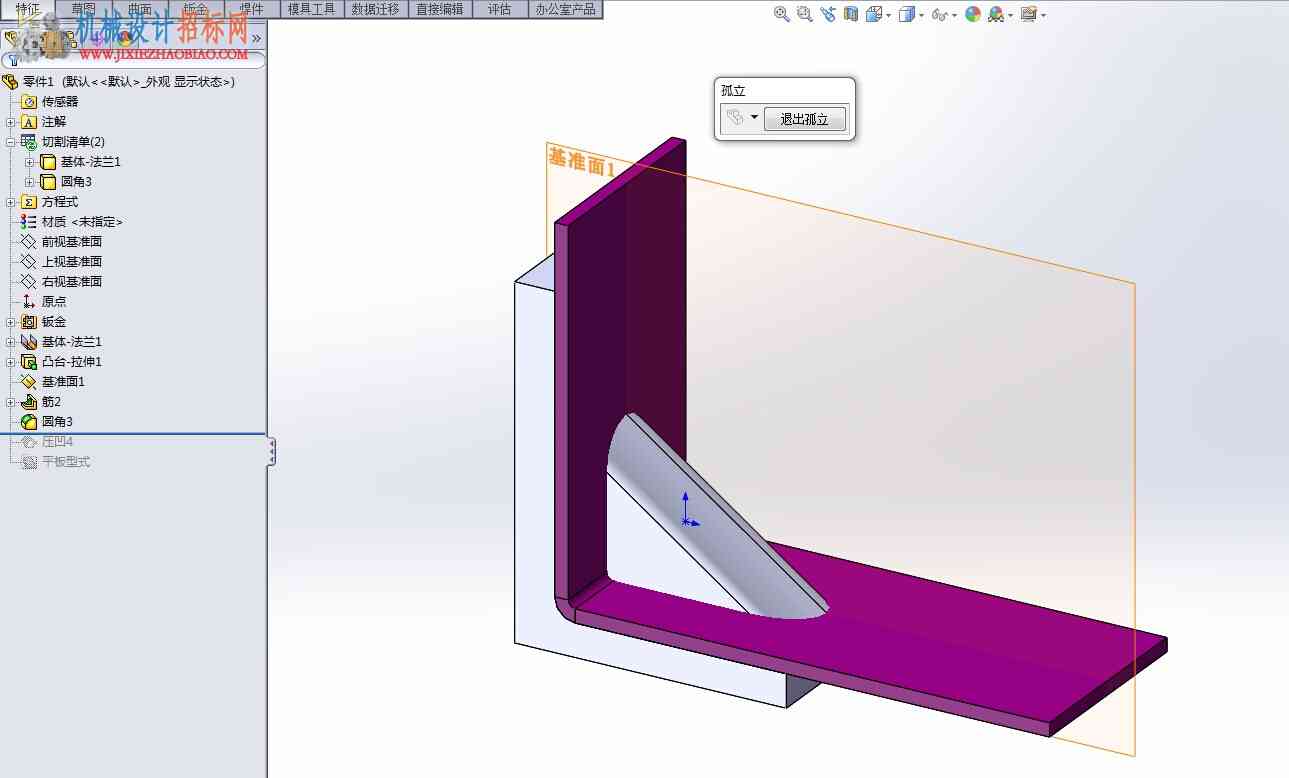Open the Display Style dropdown arrow
The width and height of the screenshot is (1289, 778).
click(x=921, y=15)
